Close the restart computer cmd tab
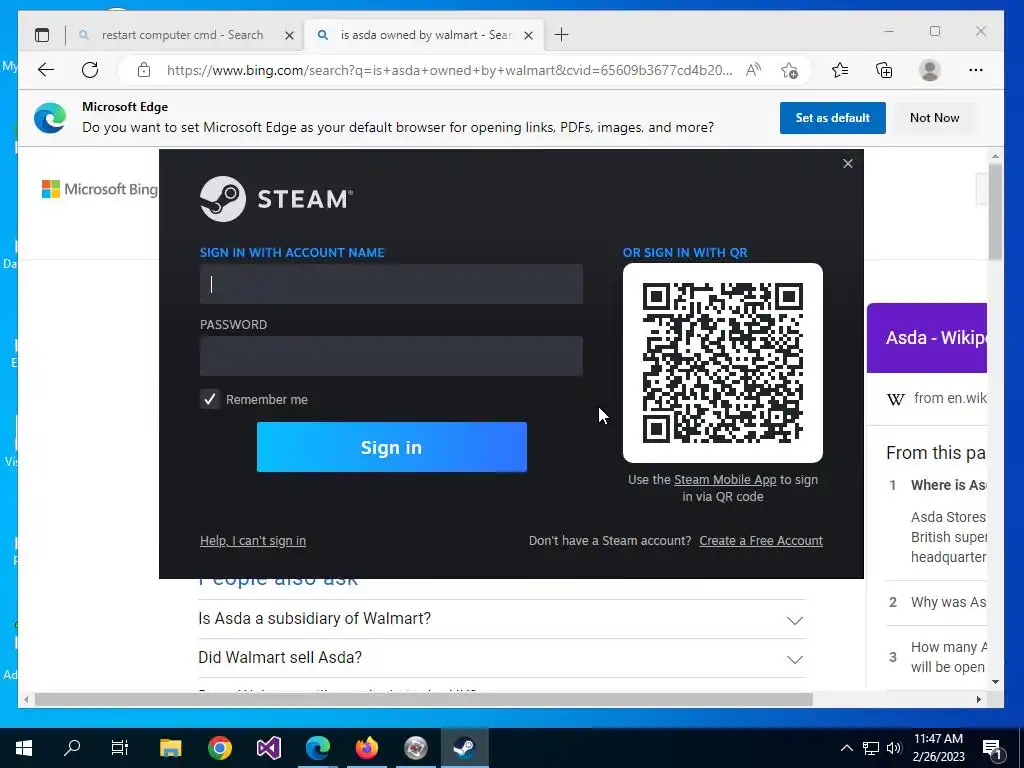The width and height of the screenshot is (1024, 768). (289, 35)
